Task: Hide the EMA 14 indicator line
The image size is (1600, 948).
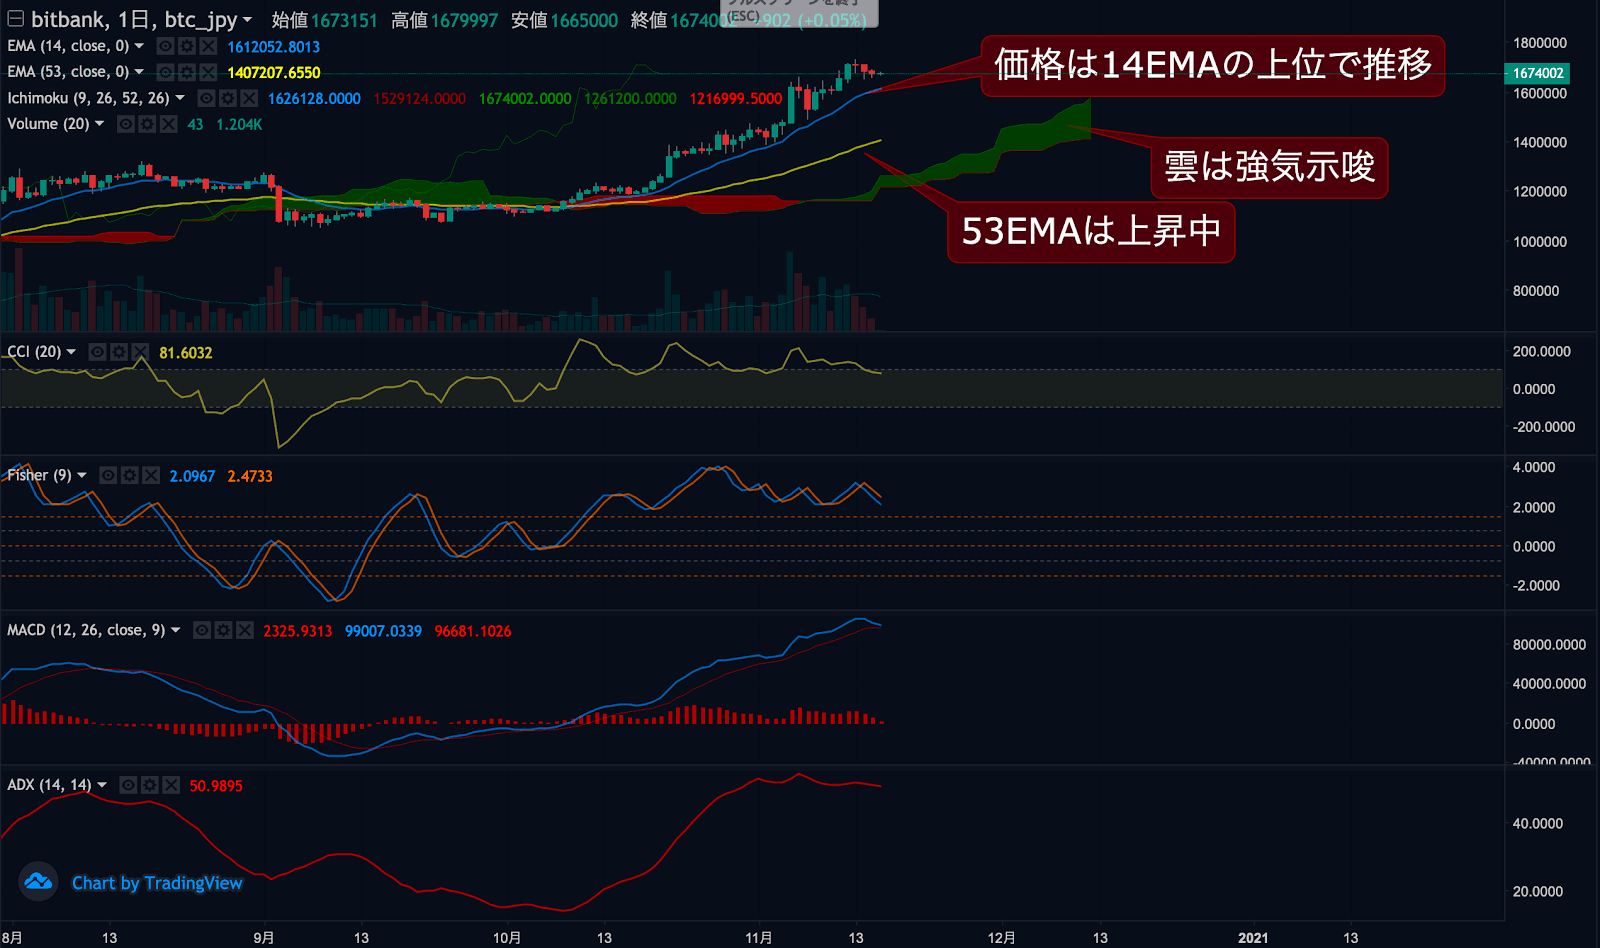Action: [x=165, y=47]
